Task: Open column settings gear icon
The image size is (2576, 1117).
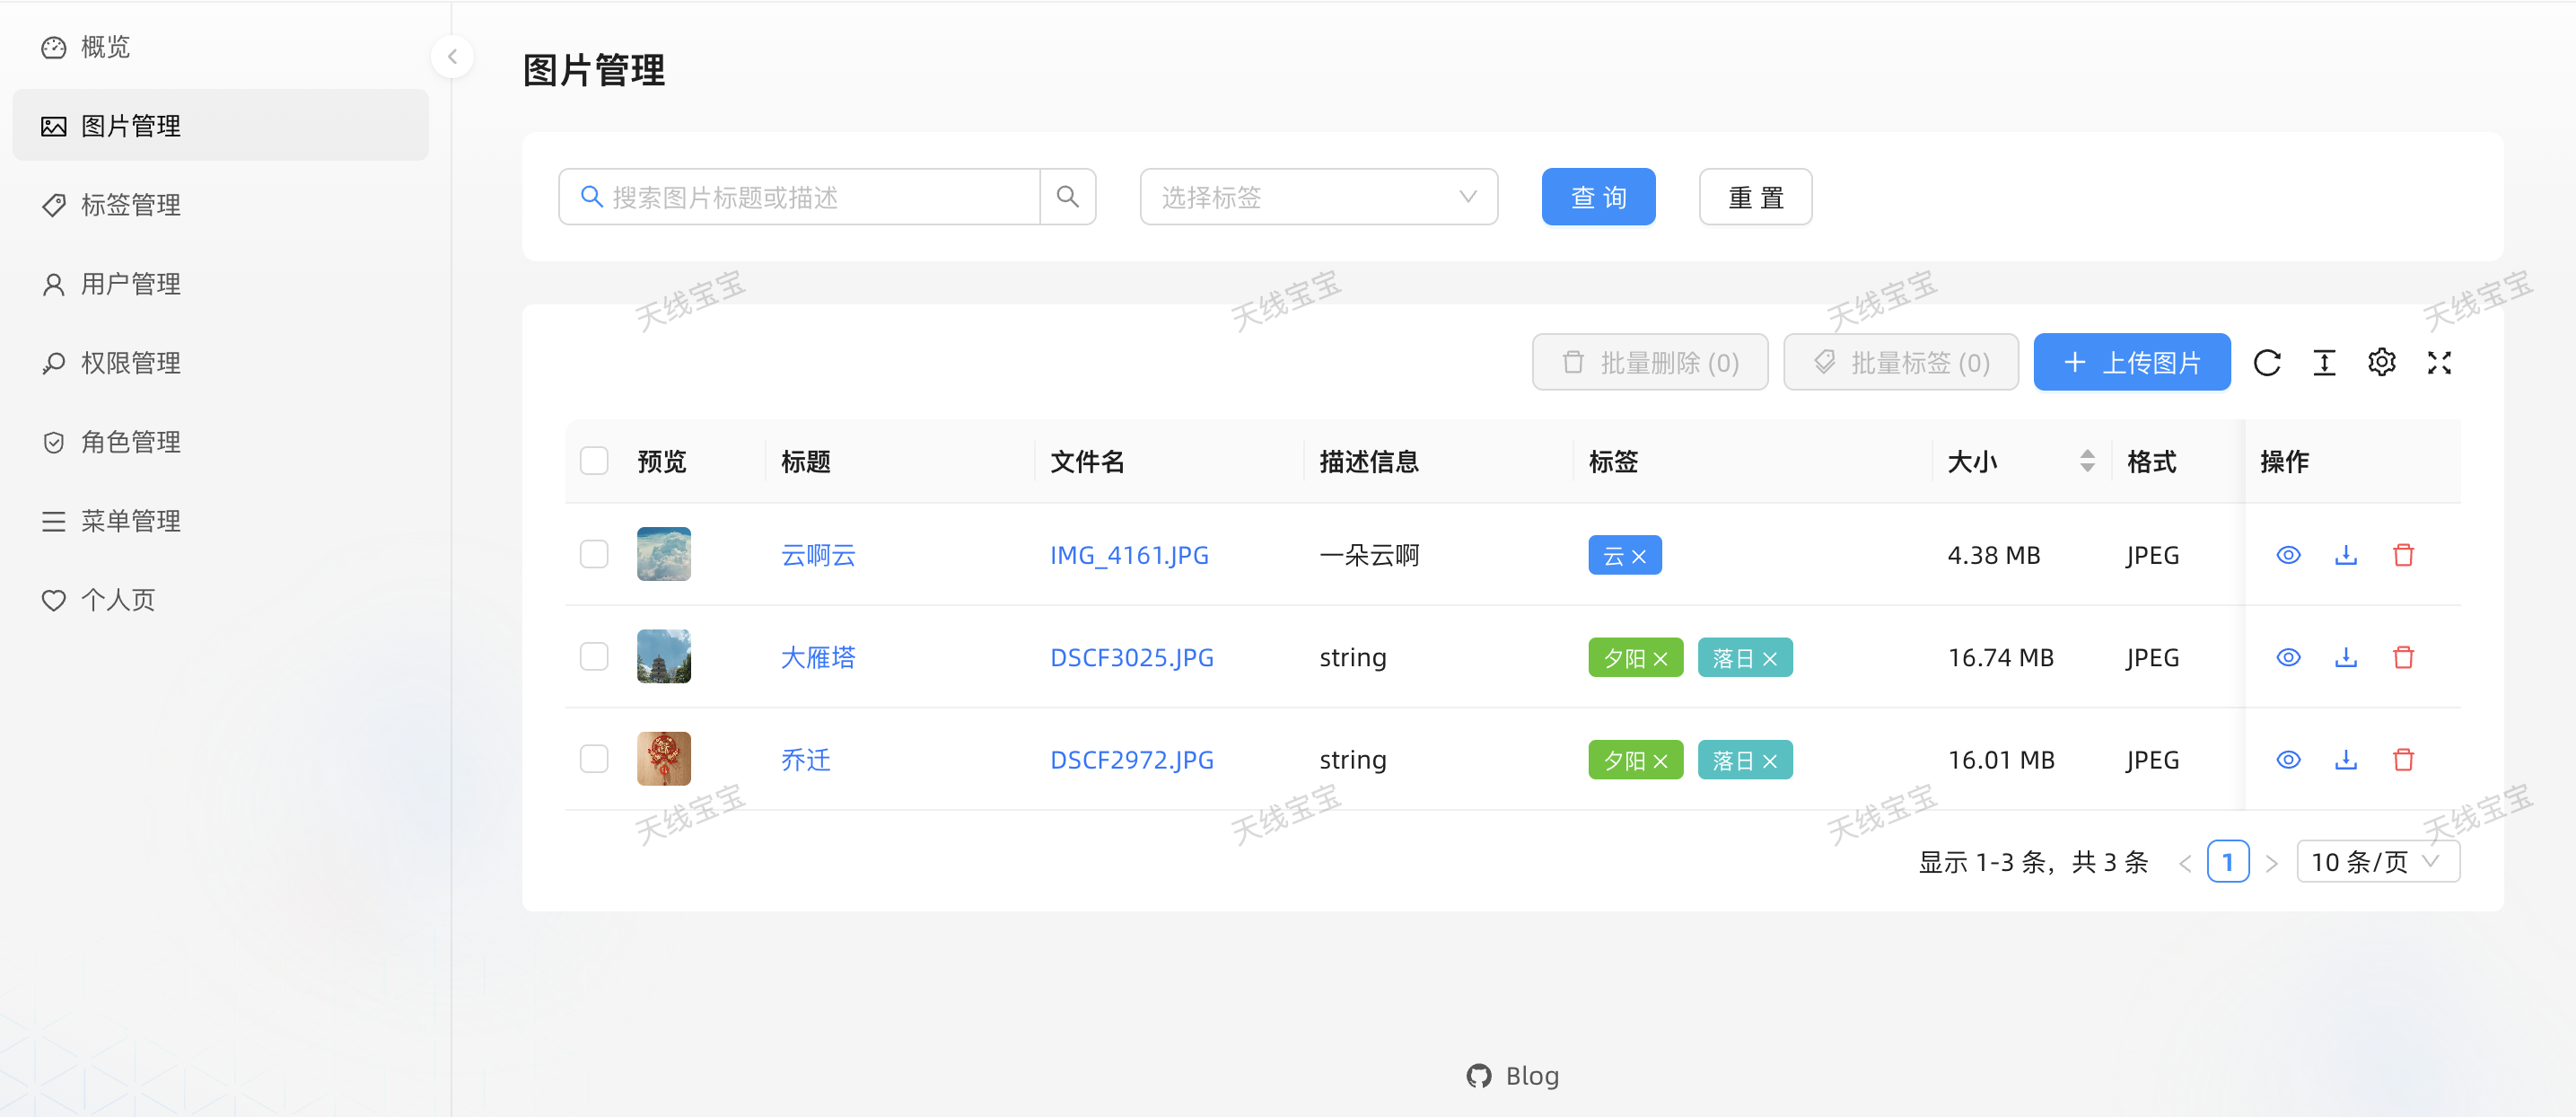Action: click(x=2381, y=363)
